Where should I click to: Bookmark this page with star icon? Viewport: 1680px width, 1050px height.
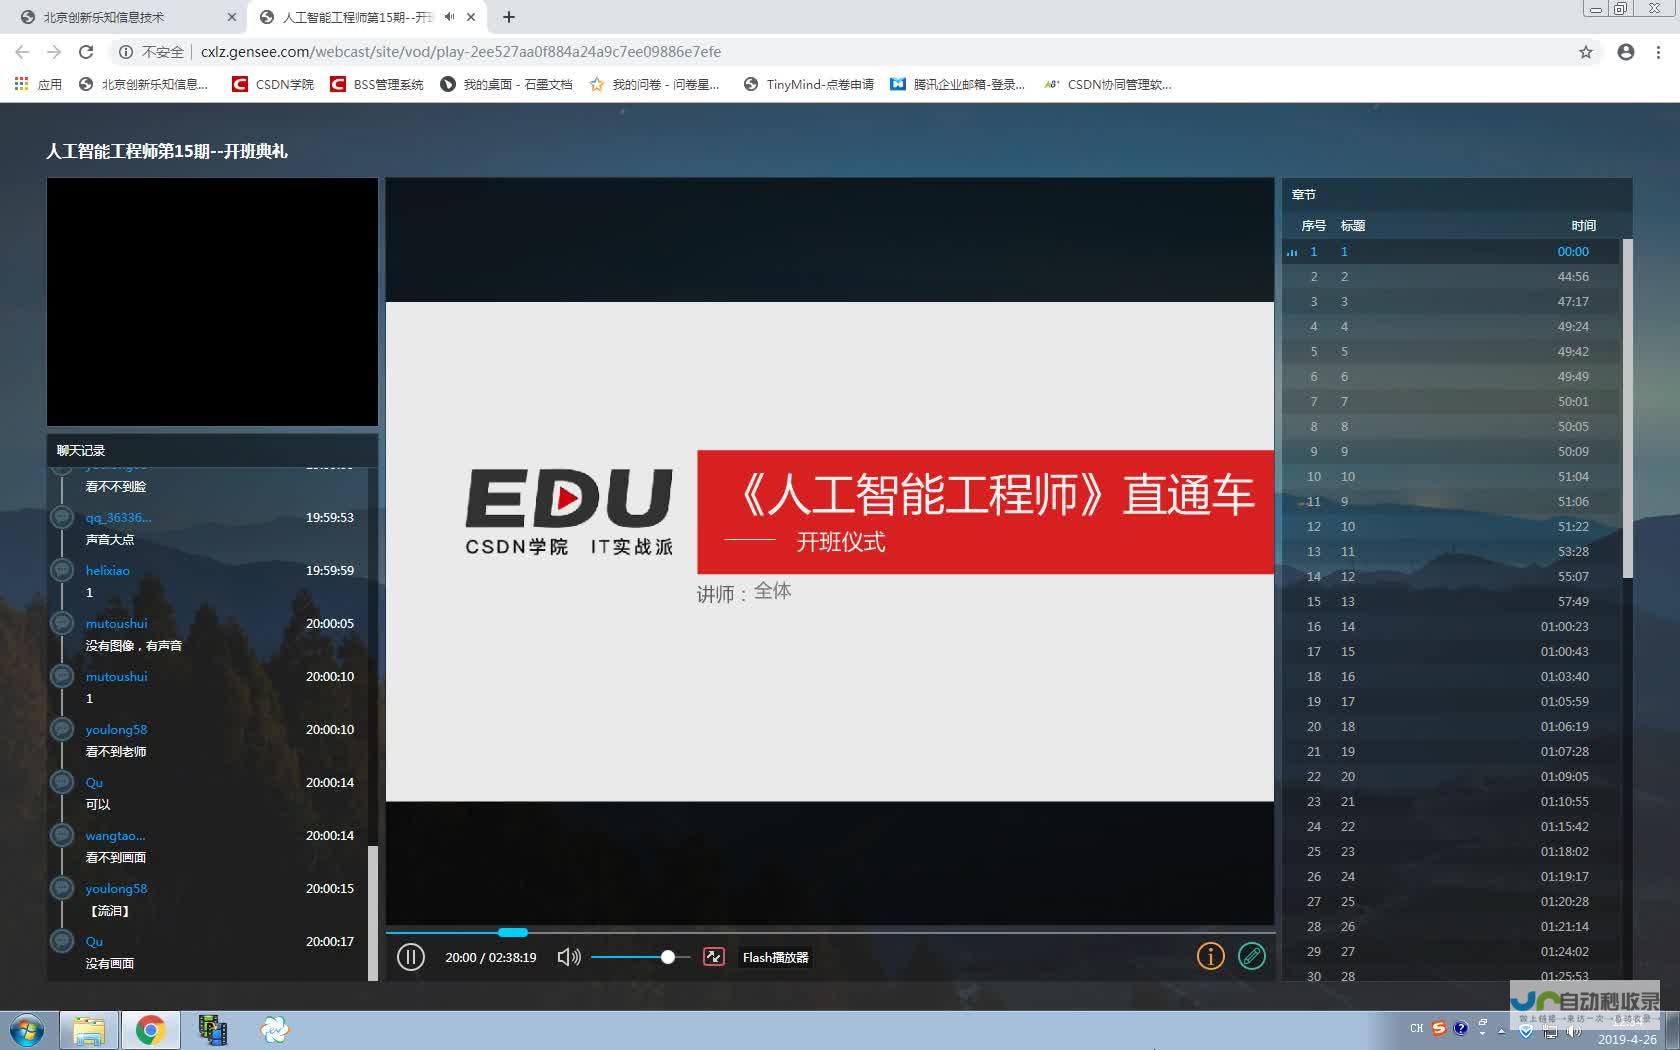(1585, 52)
